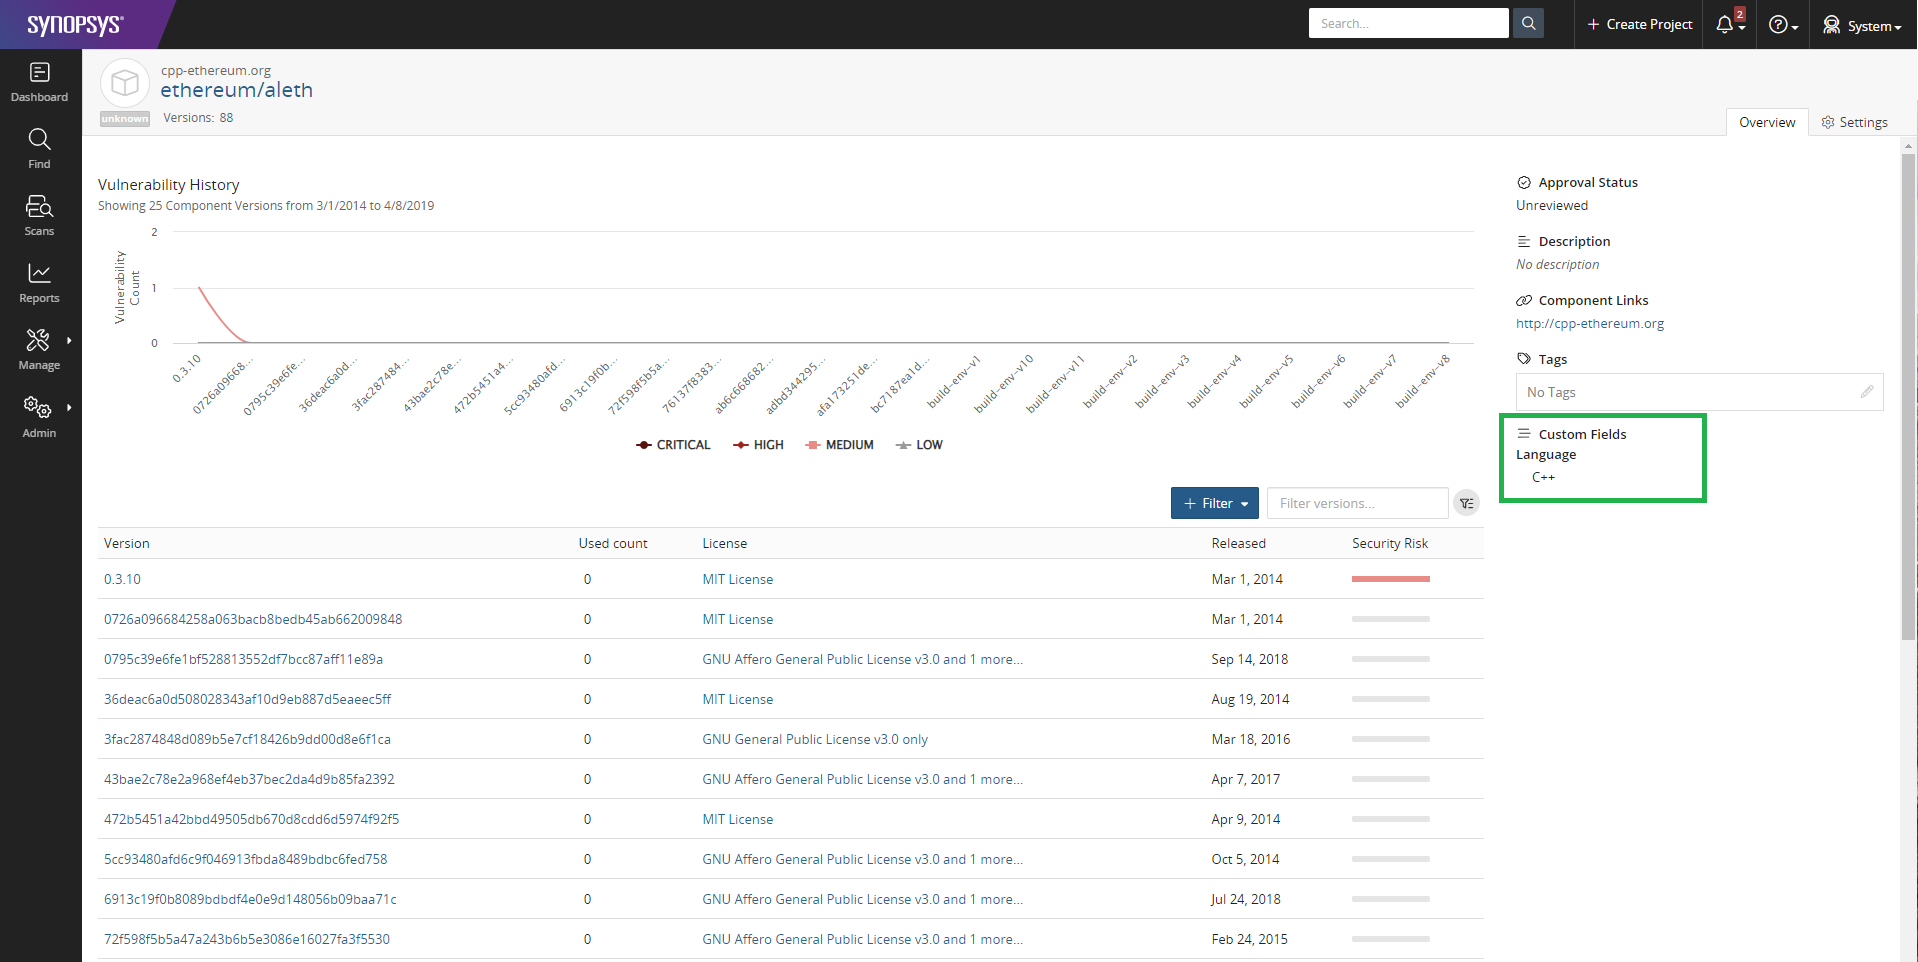Click the clear filters icon beside filter box
This screenshot has height=962, width=1918.
pos(1466,504)
